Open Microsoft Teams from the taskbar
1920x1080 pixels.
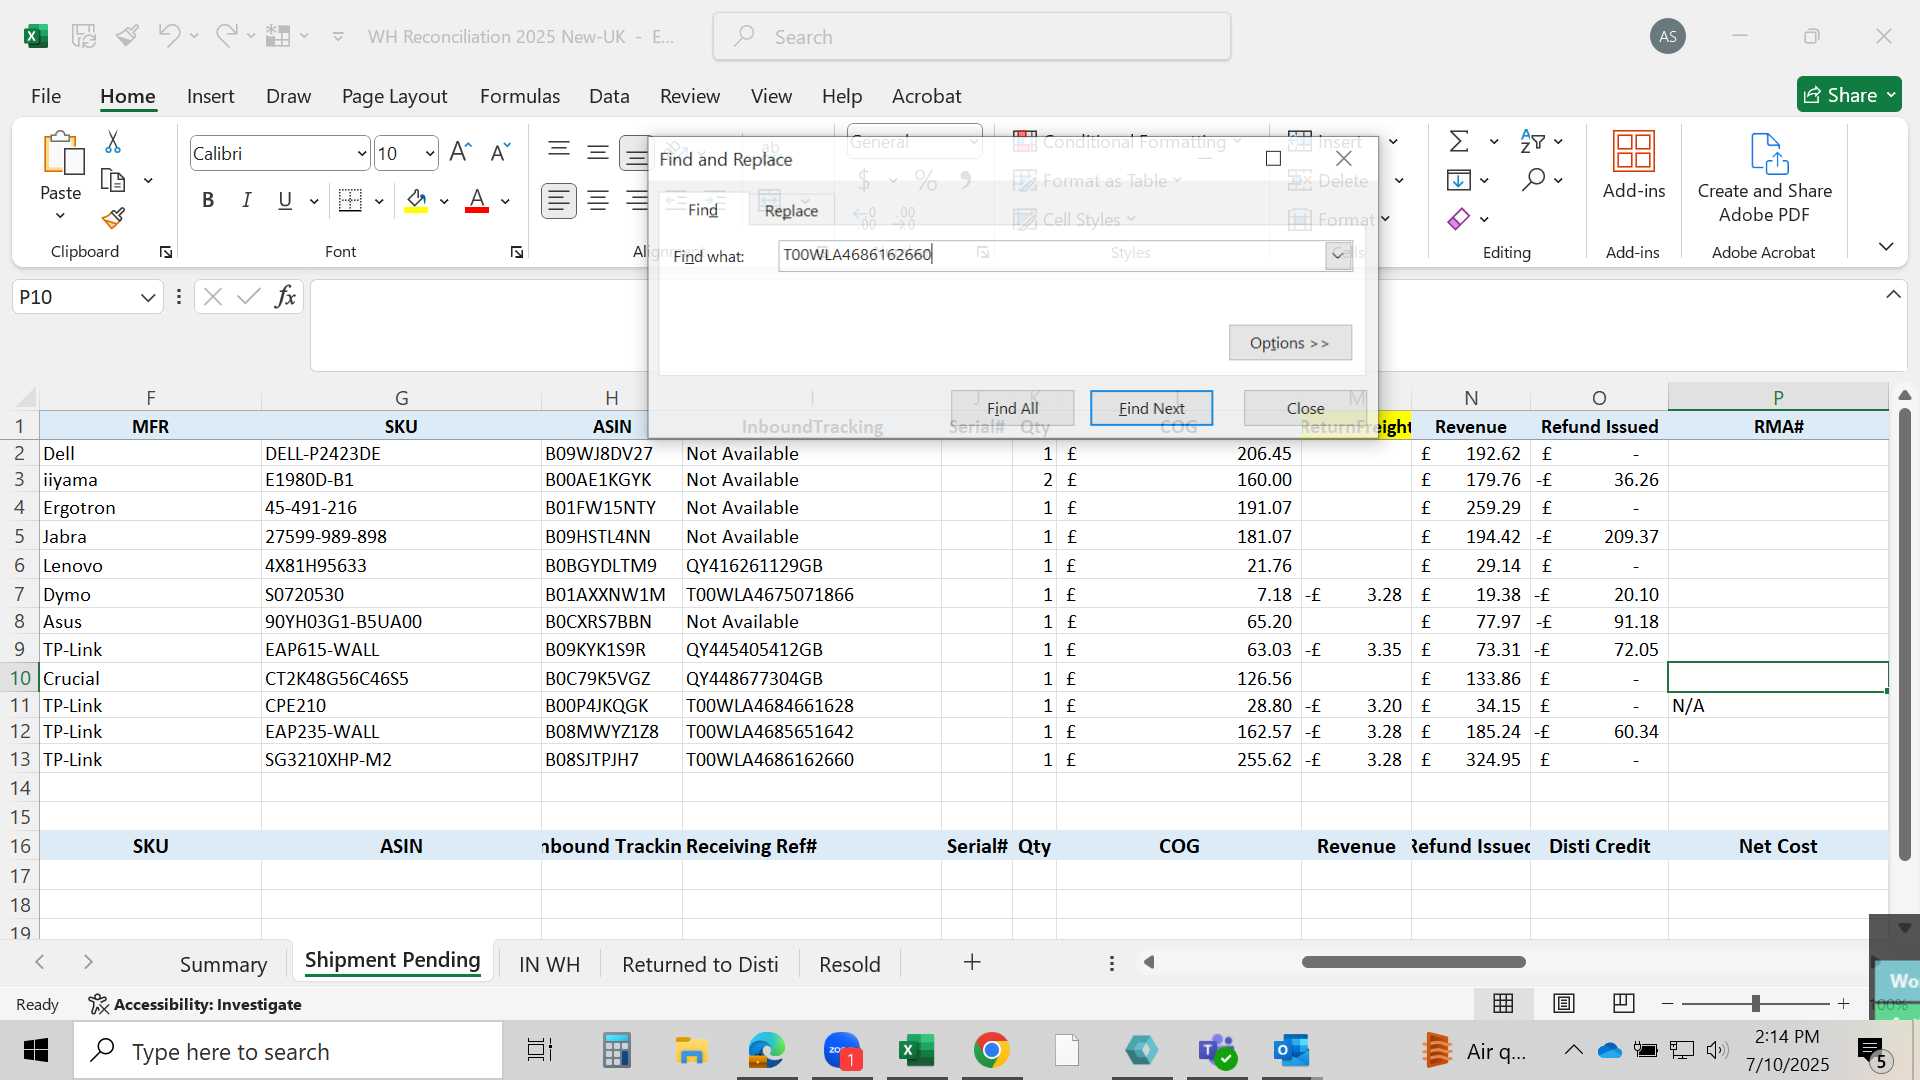click(x=1217, y=1051)
